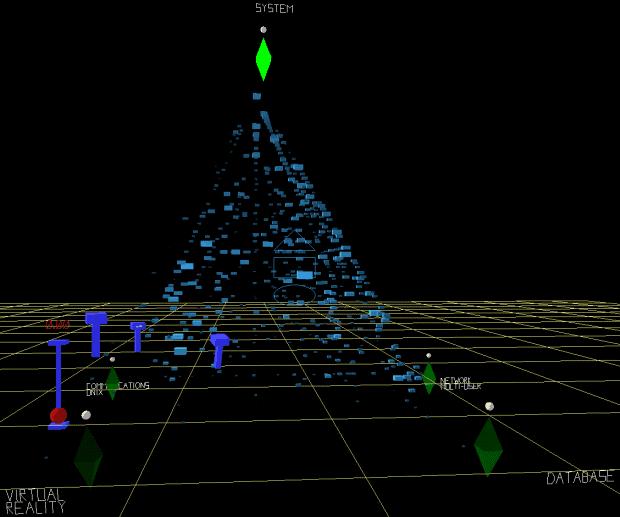Click the DATABASE text label
Image resolution: width=620 pixels, height=517 pixels.
(580, 478)
